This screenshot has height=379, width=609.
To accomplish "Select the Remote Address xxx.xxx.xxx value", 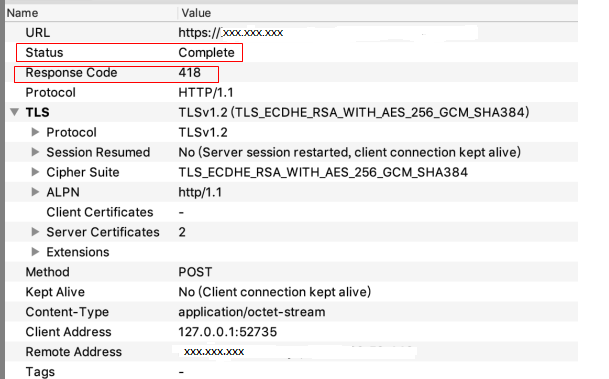I will tap(214, 352).
